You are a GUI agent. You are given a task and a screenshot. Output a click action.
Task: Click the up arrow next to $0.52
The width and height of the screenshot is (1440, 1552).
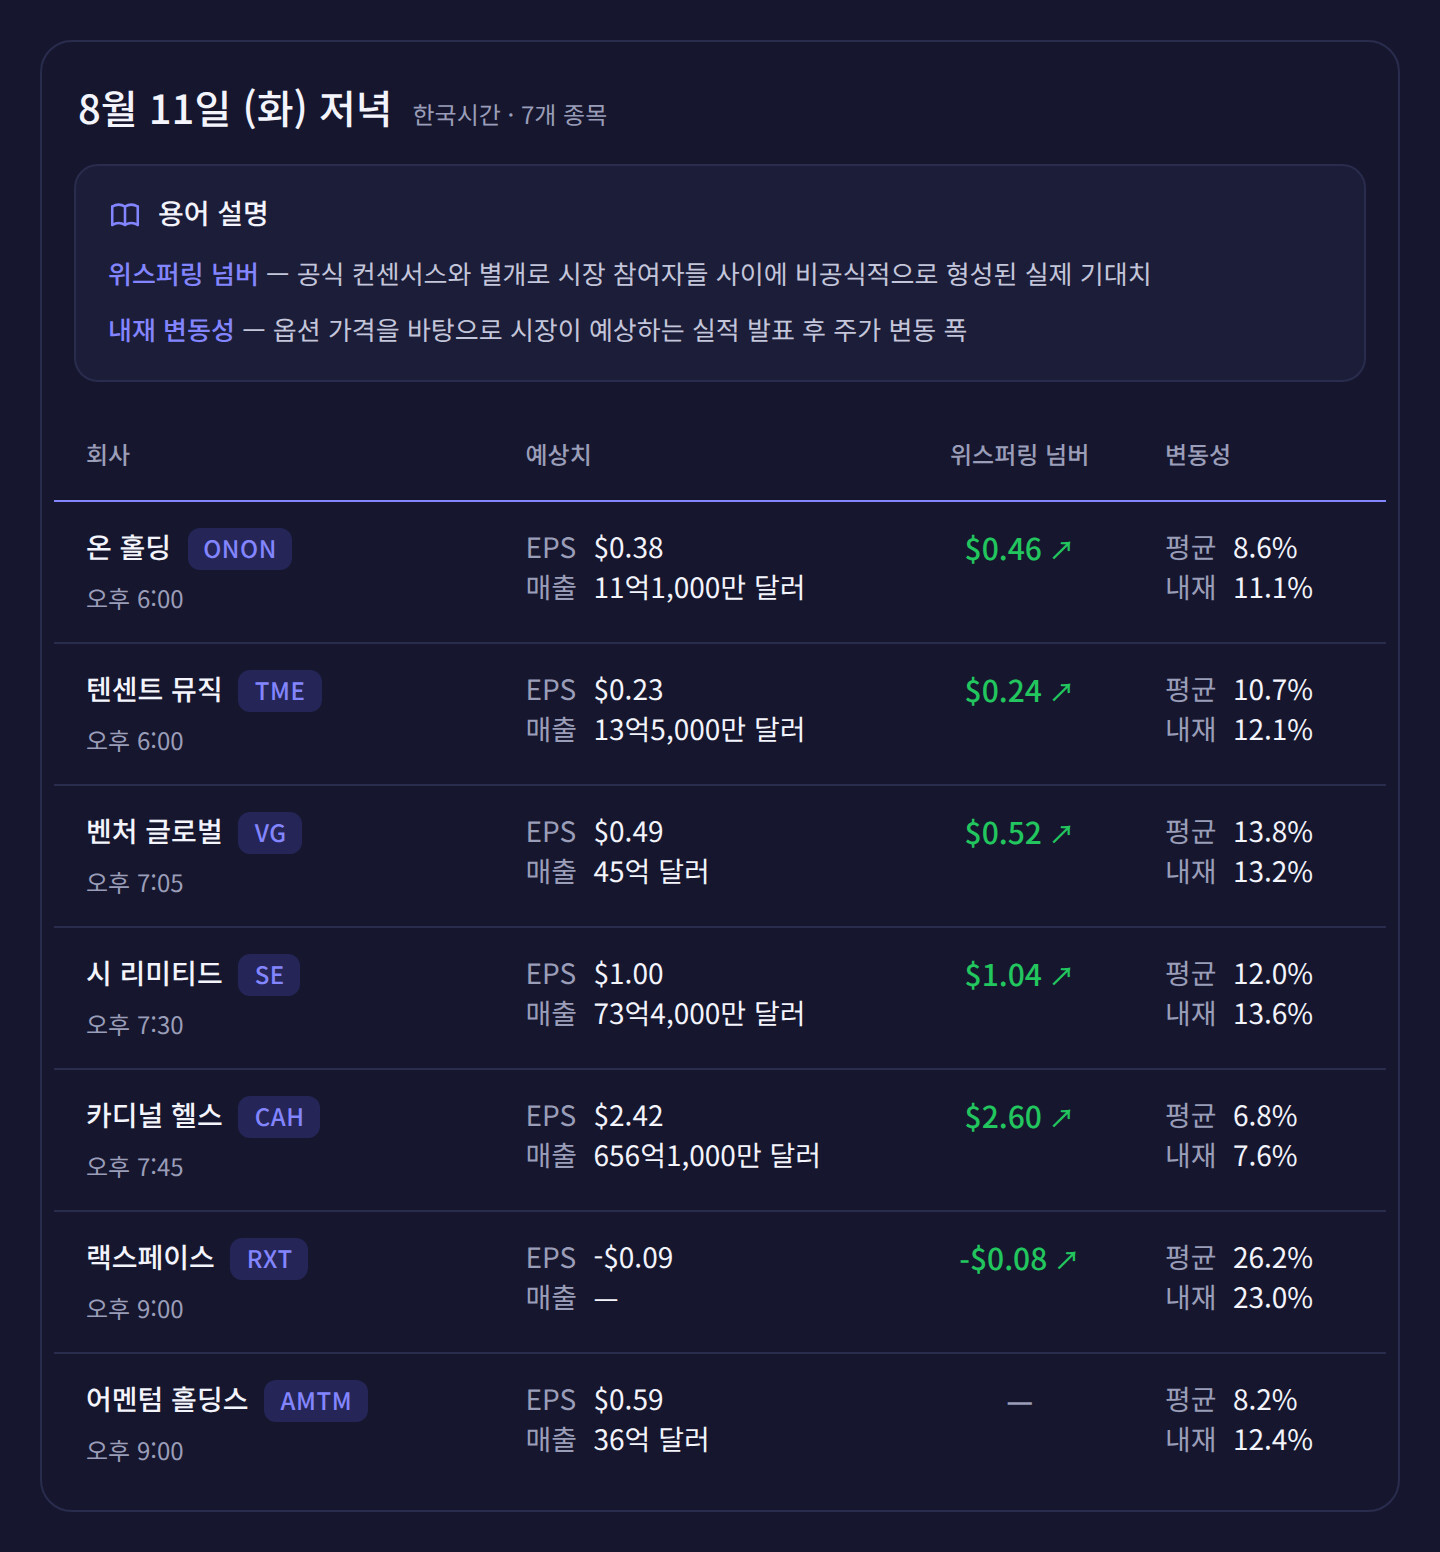[x=1062, y=833]
